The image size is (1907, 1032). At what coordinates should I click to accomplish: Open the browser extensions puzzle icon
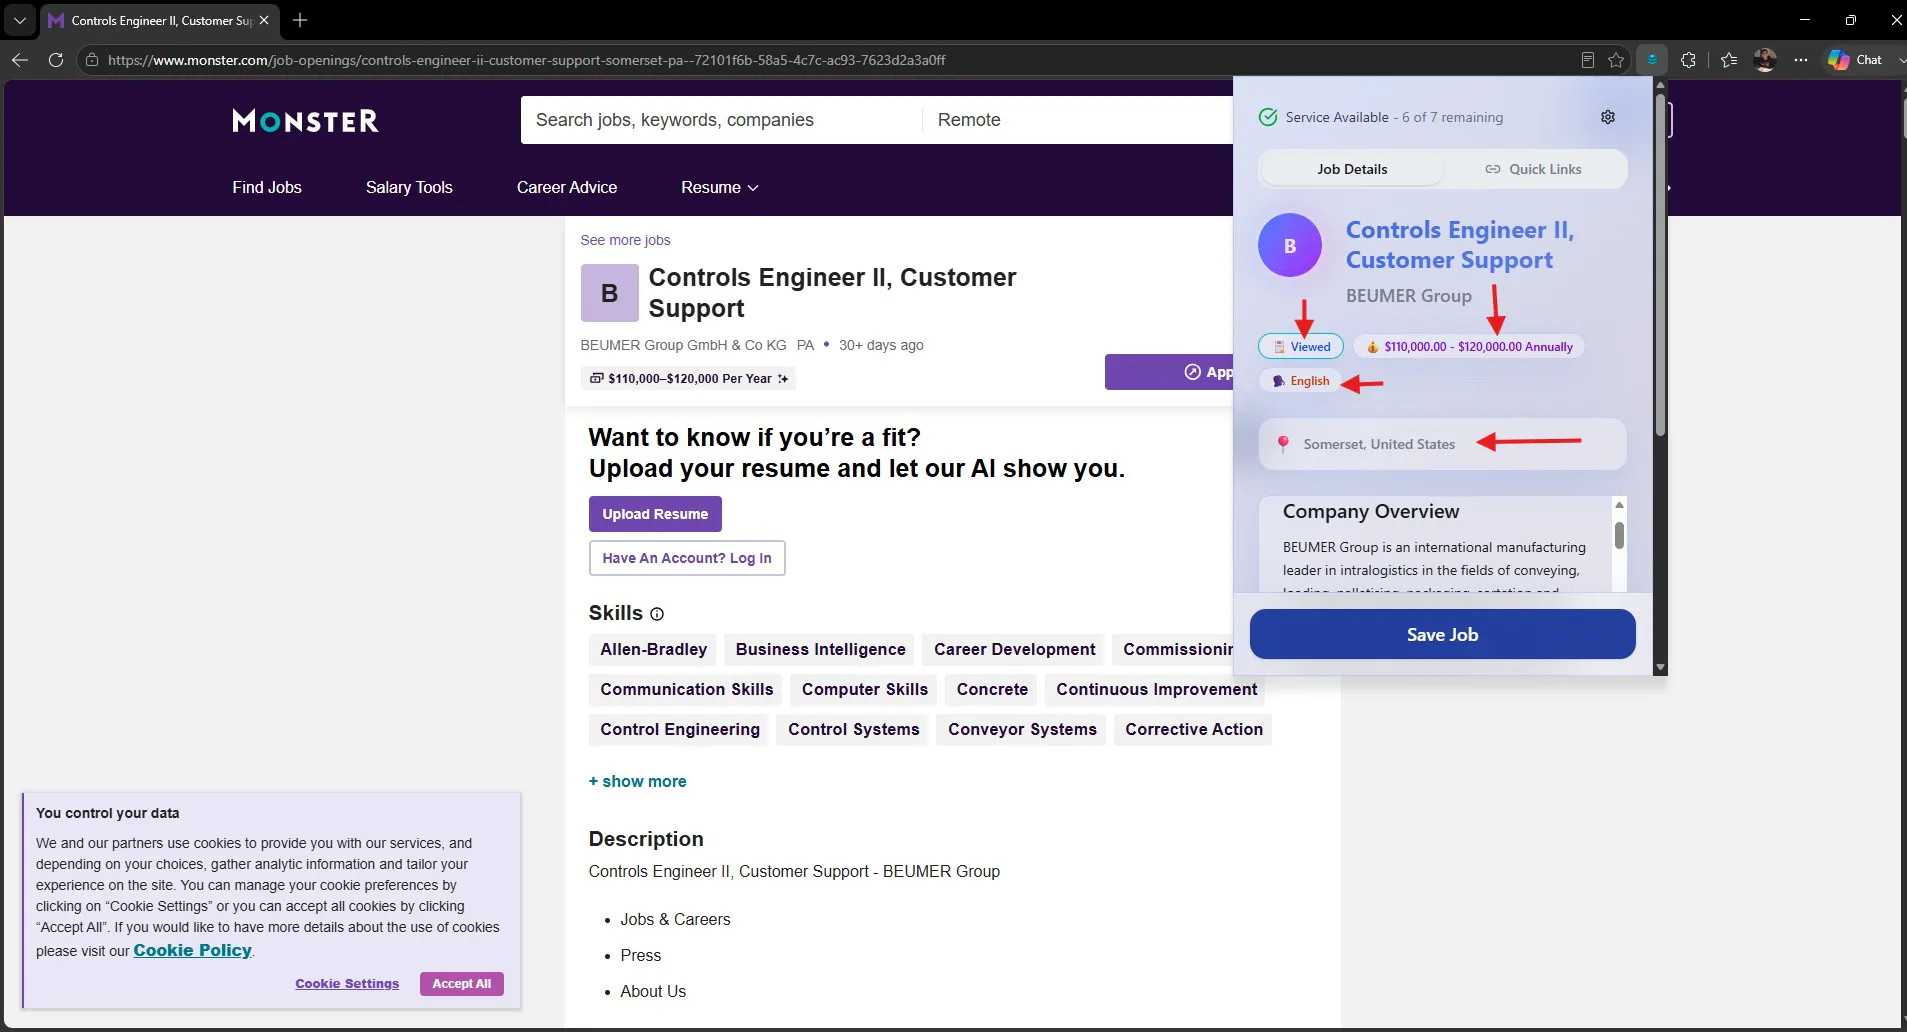point(1688,60)
